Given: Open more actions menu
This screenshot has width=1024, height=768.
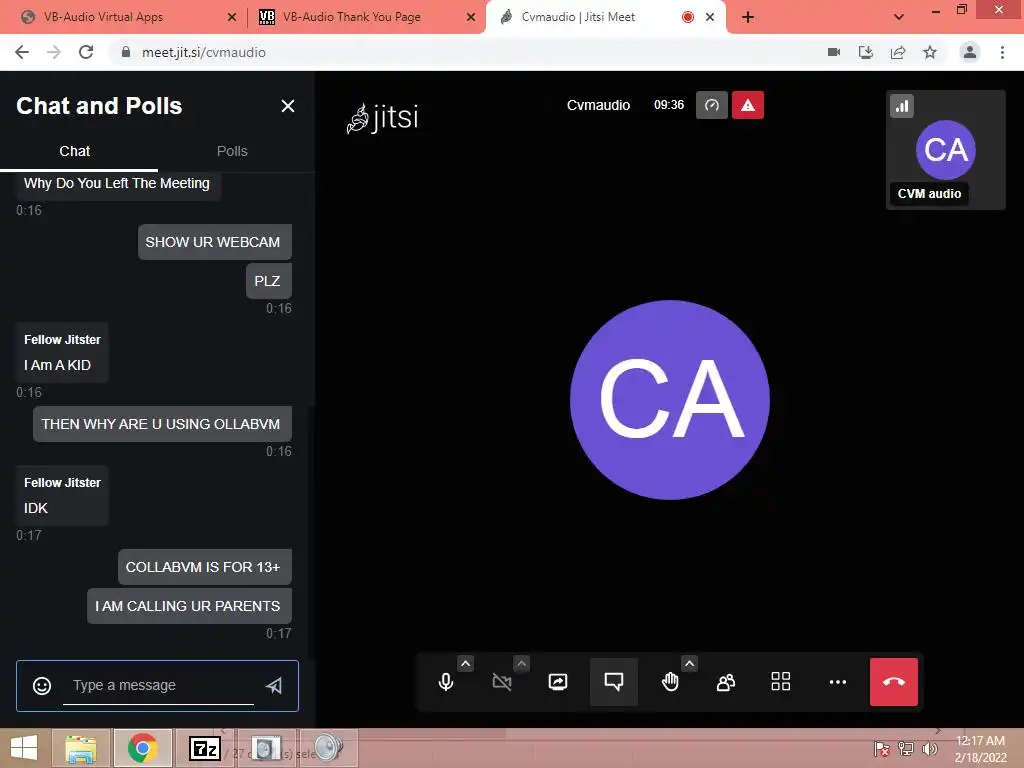Looking at the screenshot, I should (837, 682).
